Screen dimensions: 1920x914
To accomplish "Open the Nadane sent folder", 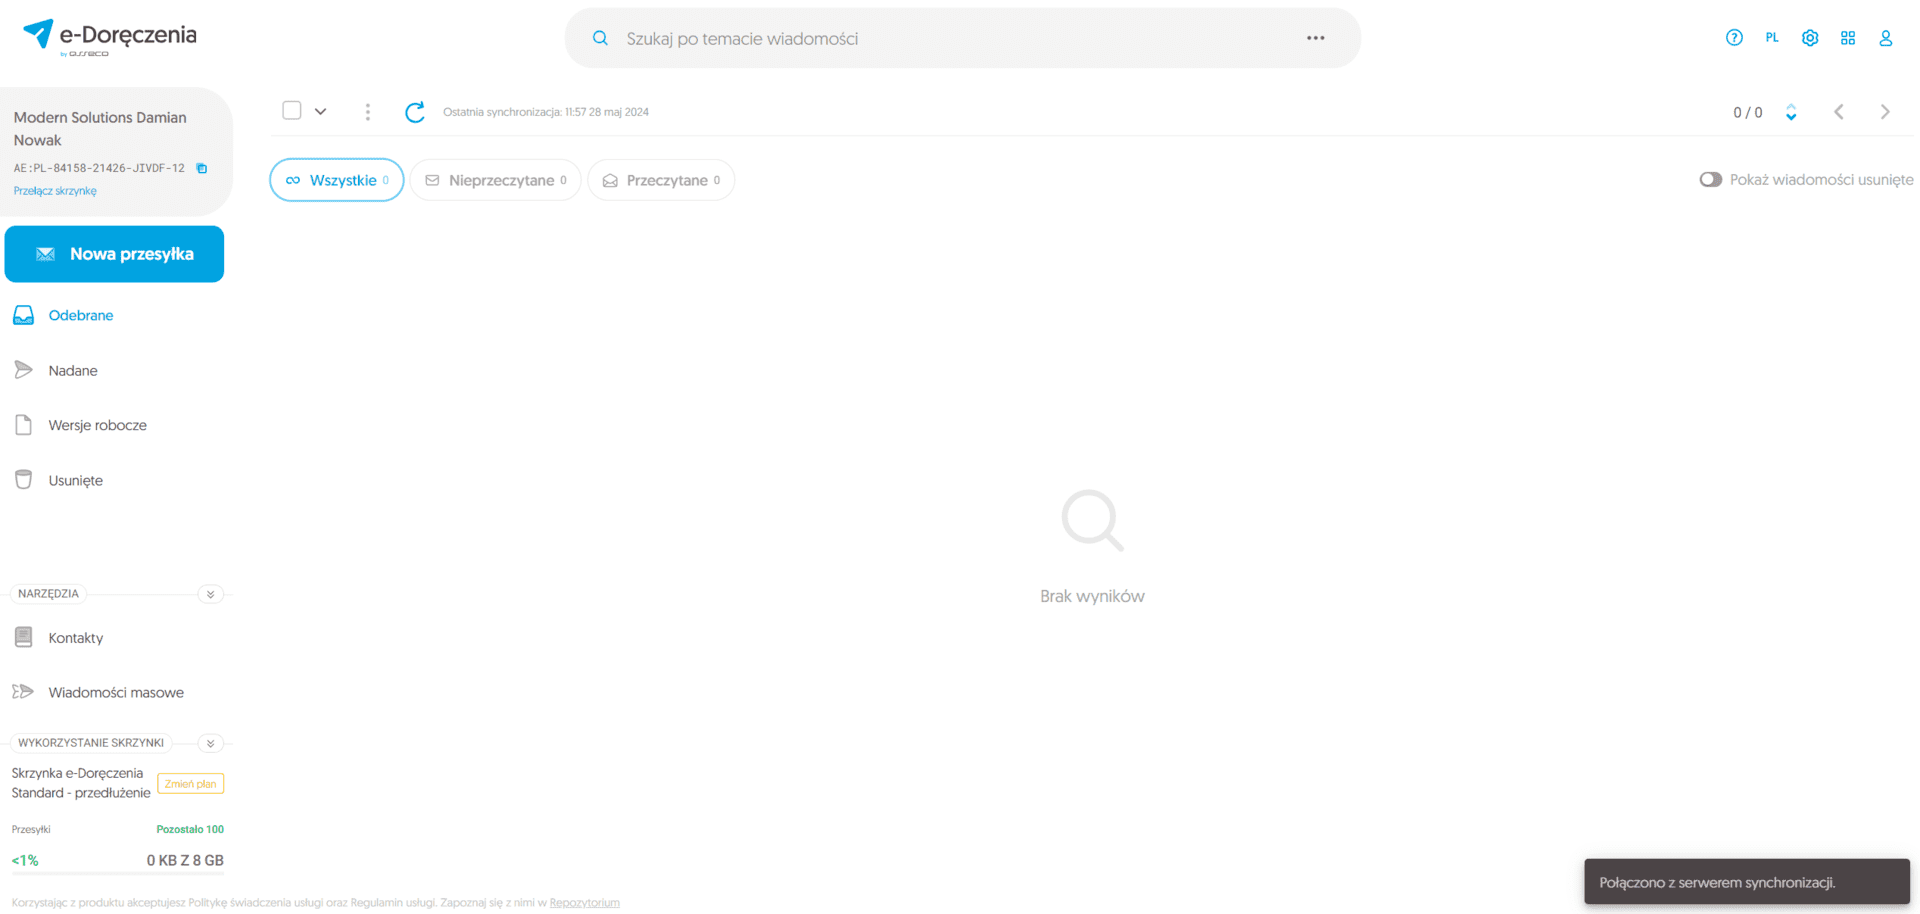I will point(72,370).
